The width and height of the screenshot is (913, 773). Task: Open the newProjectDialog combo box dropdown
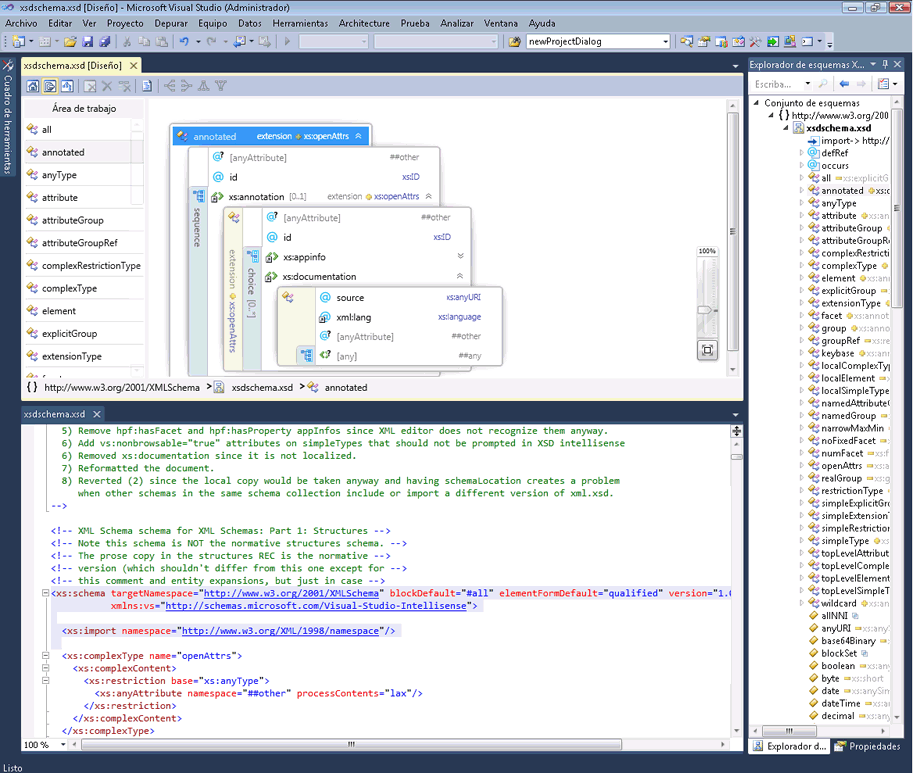coord(666,41)
